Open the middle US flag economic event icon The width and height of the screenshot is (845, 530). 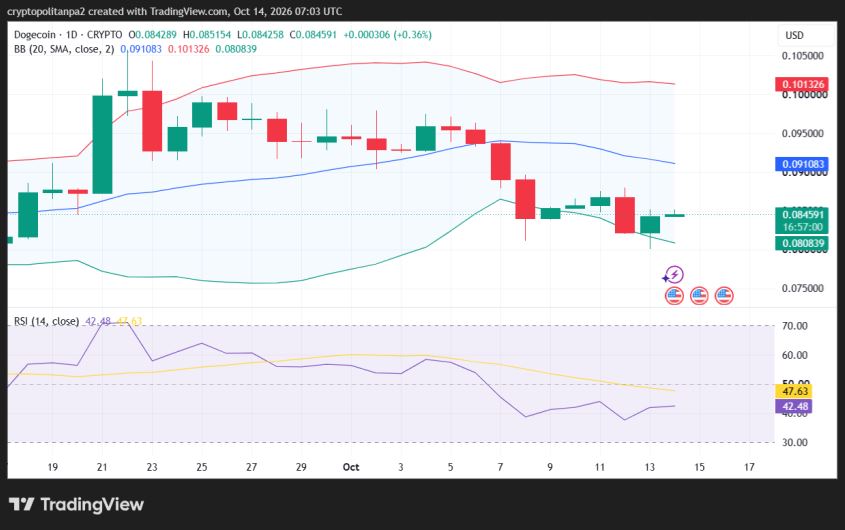(699, 295)
